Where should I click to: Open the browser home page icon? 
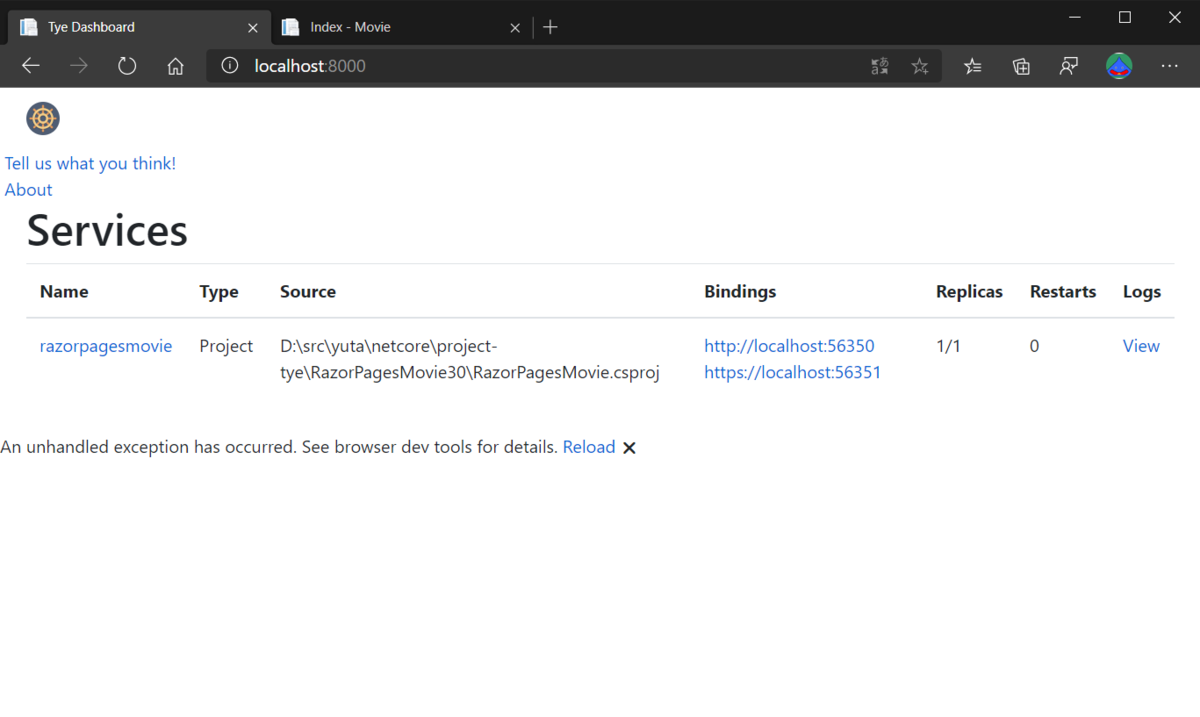(175, 66)
